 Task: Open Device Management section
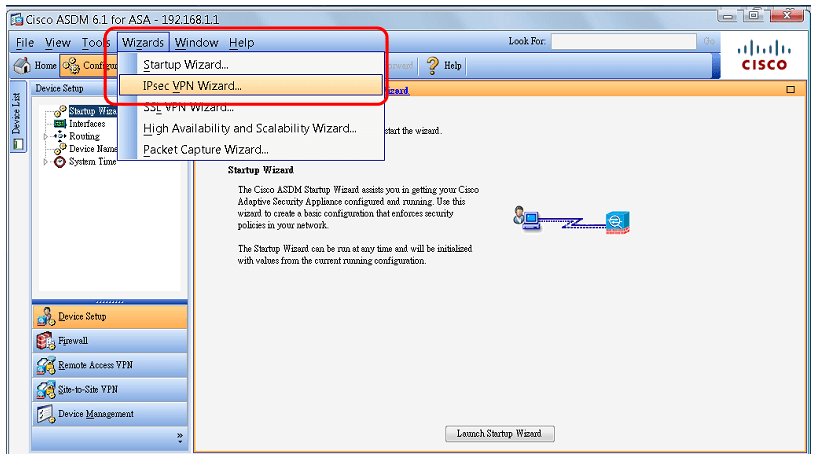pyautogui.click(x=110, y=414)
